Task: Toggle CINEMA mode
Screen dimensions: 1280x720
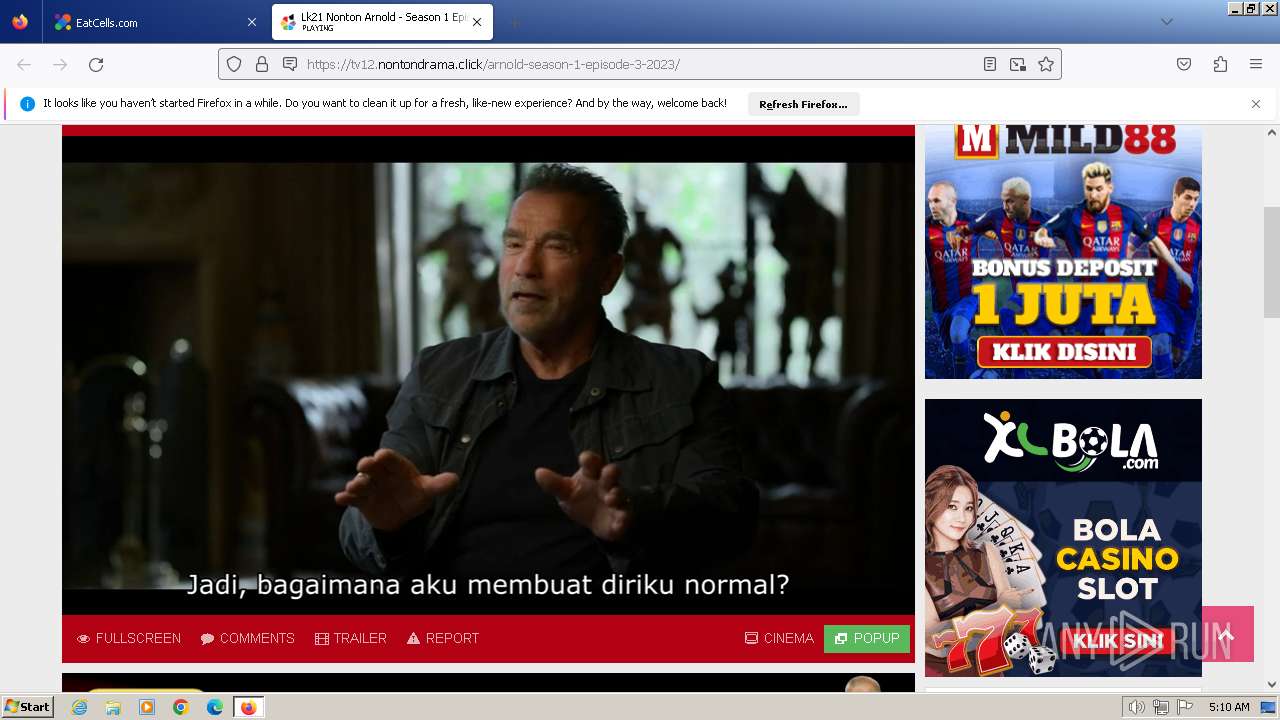Action: pyautogui.click(x=779, y=638)
